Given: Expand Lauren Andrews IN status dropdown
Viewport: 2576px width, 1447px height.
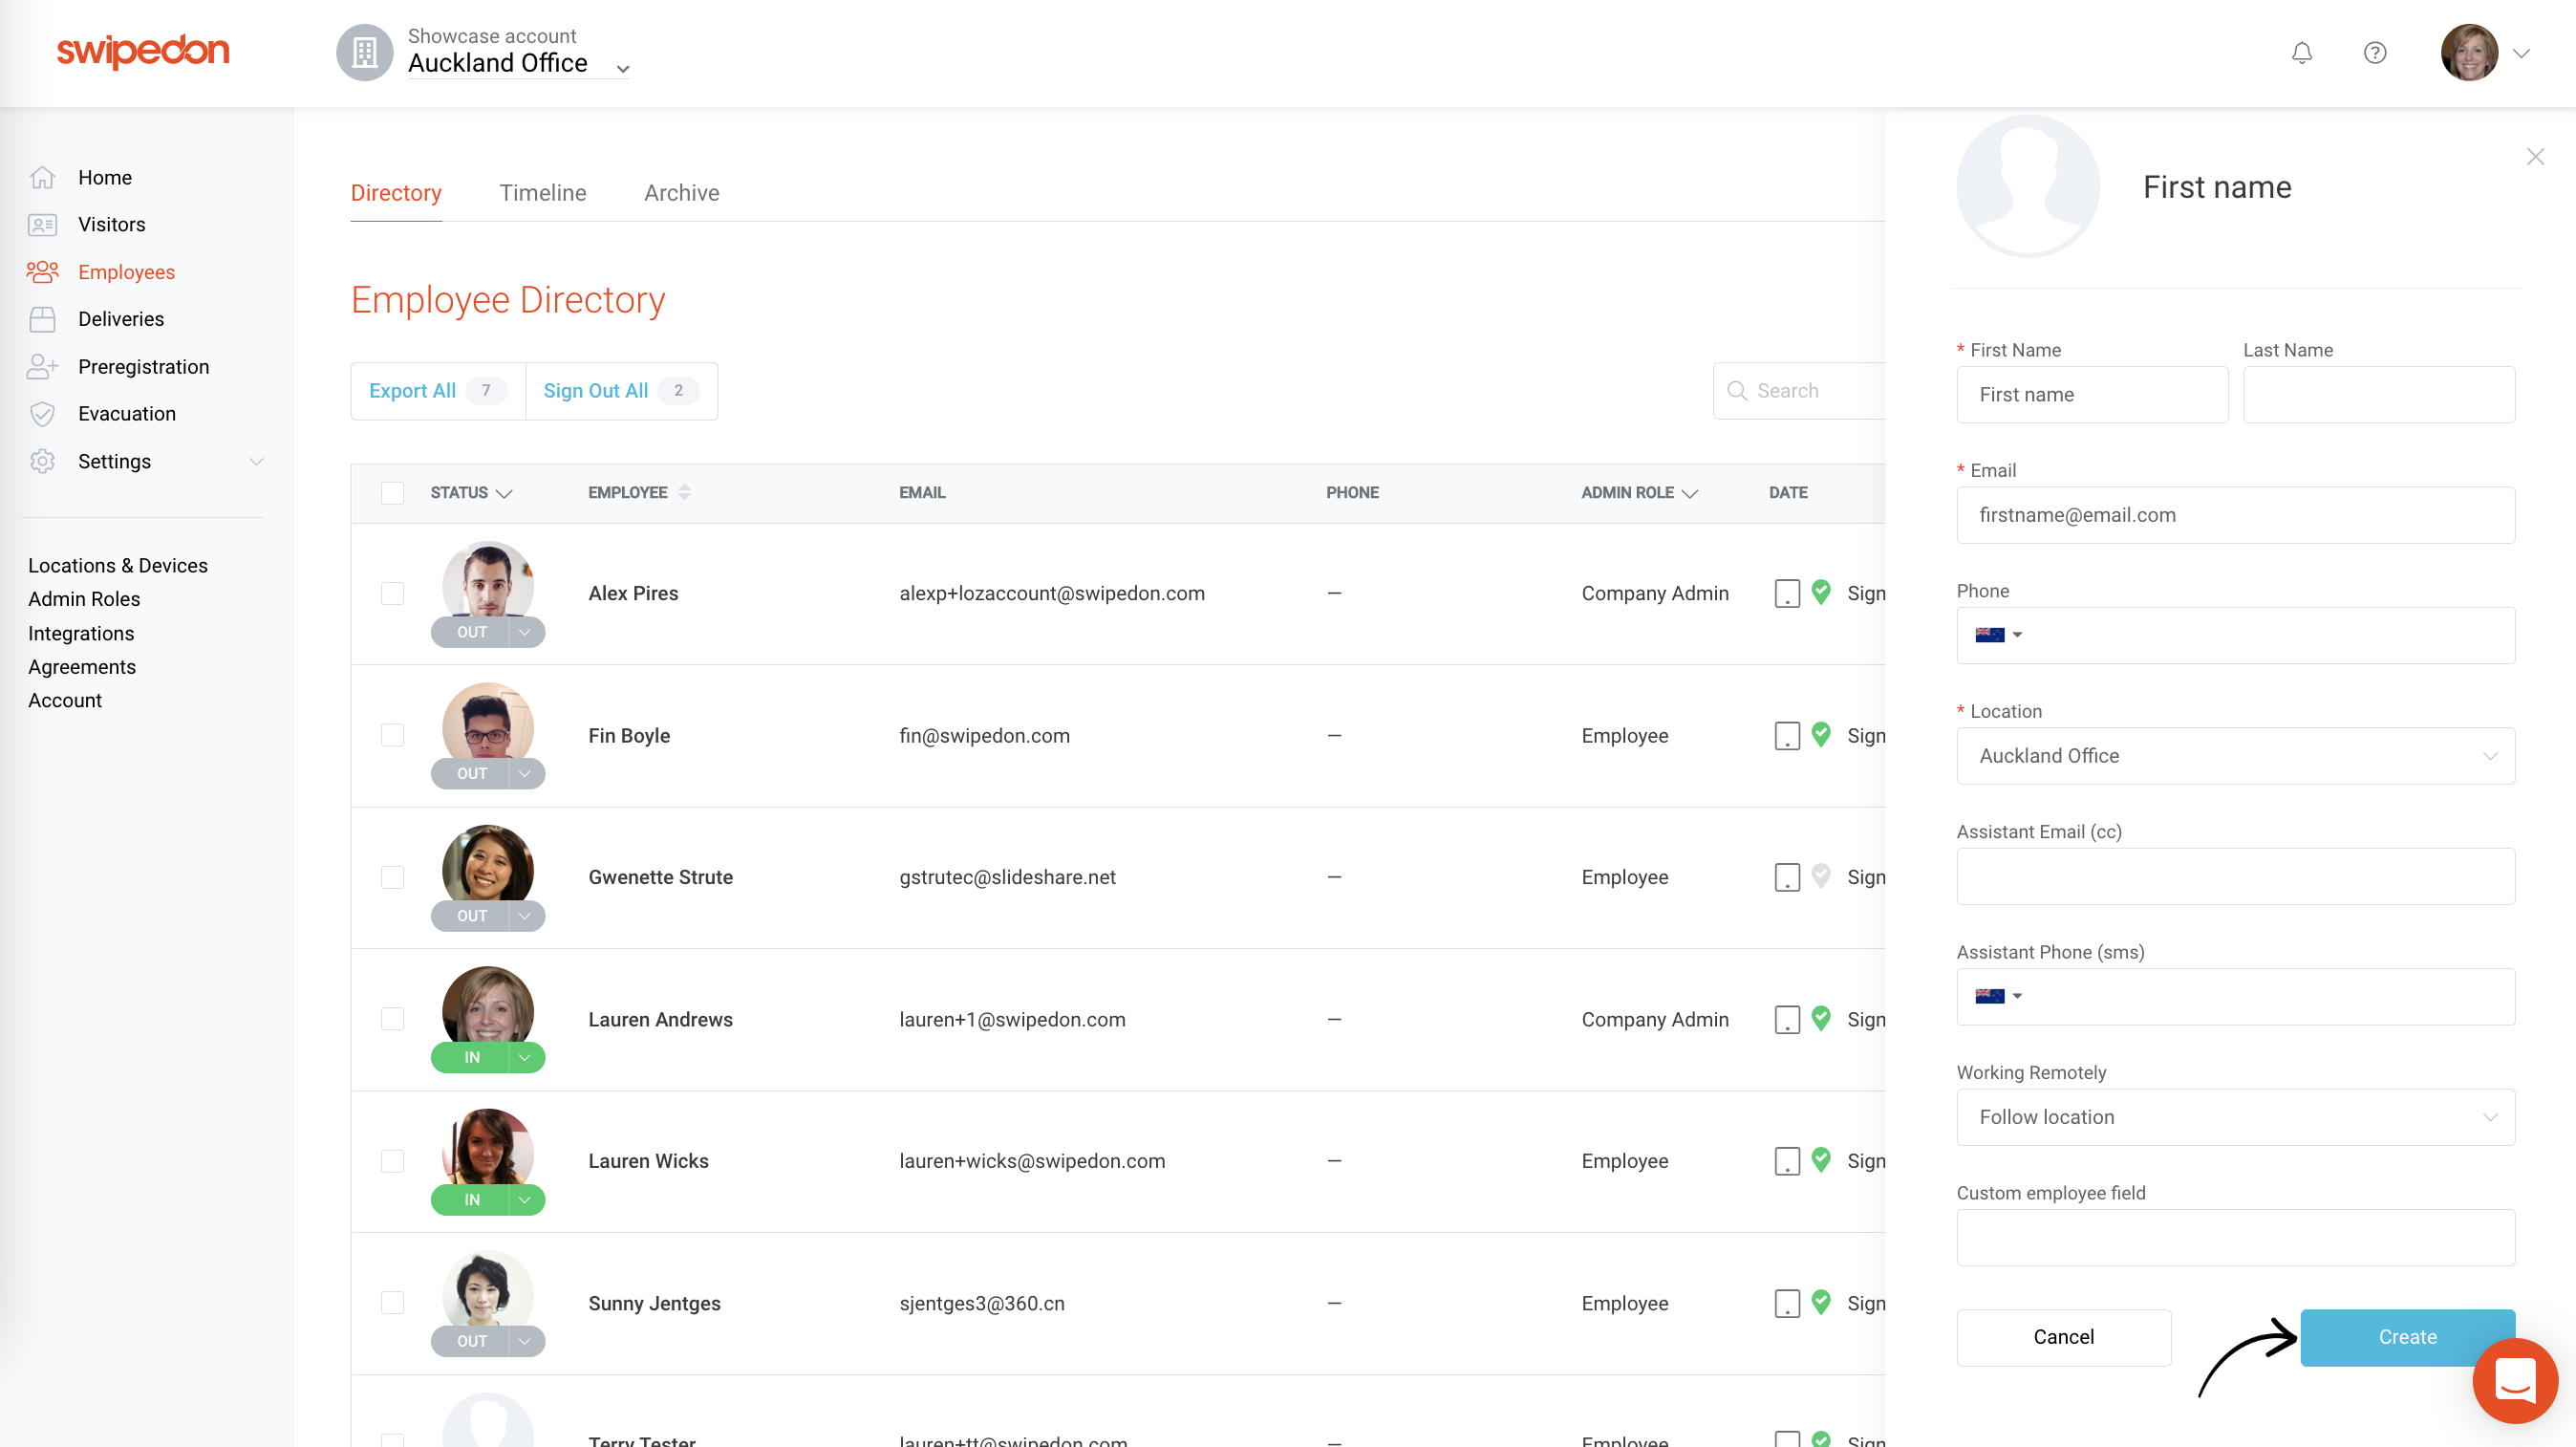Looking at the screenshot, I should 525,1057.
